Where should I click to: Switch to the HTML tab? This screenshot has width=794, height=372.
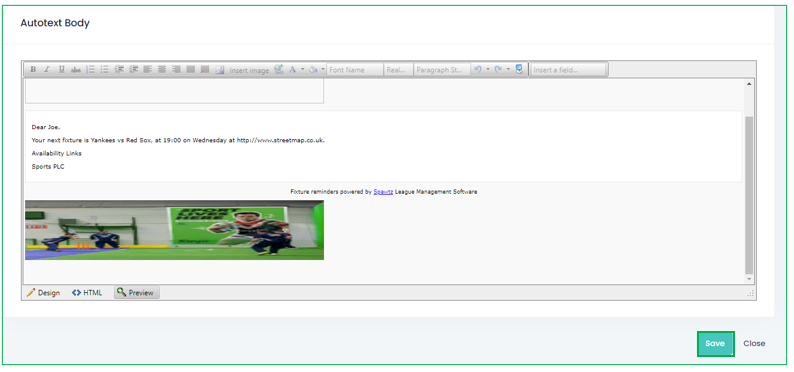[87, 293]
